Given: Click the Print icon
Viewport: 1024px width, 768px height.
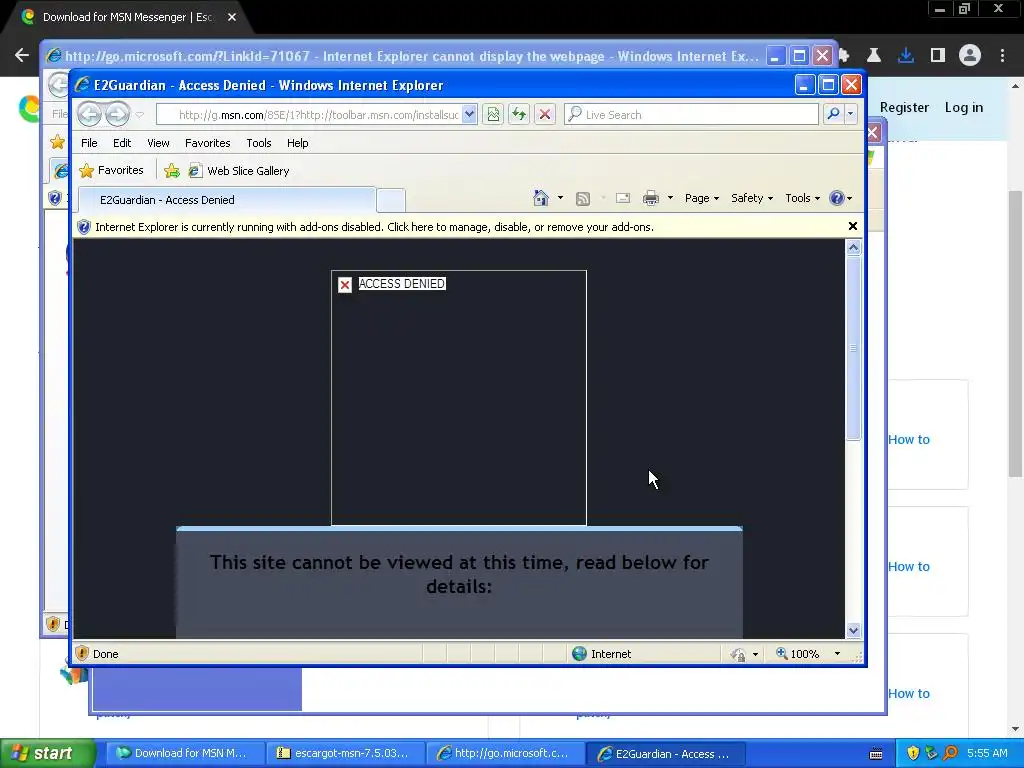Looking at the screenshot, I should point(651,199).
